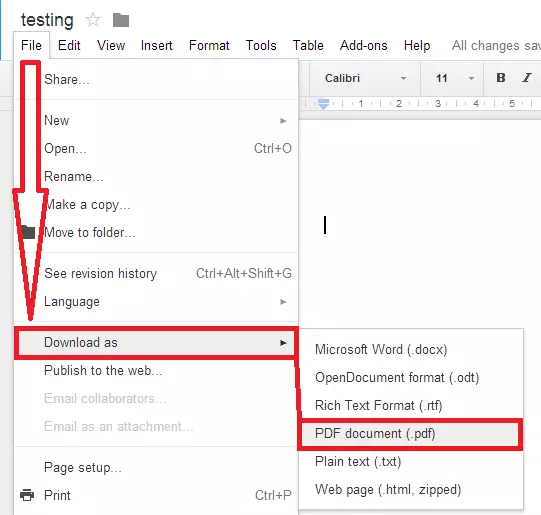Click the blue indent marker on ruler
This screenshot has width=541, height=515.
pyautogui.click(x=323, y=103)
